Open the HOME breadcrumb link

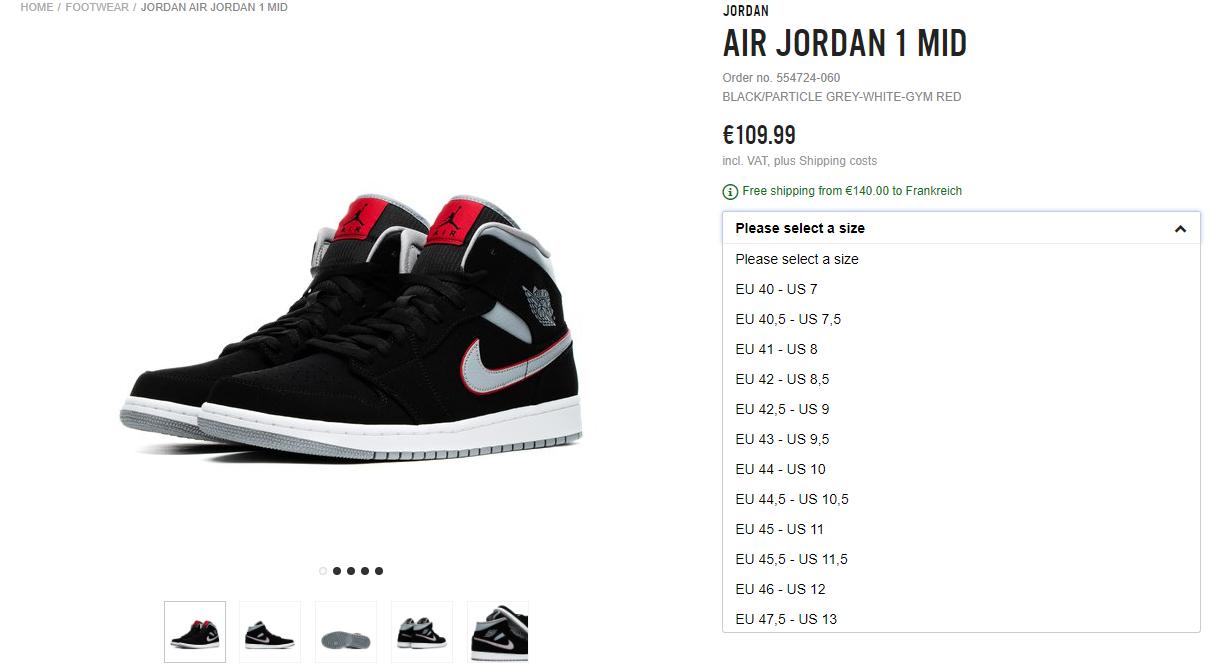click(x=37, y=7)
